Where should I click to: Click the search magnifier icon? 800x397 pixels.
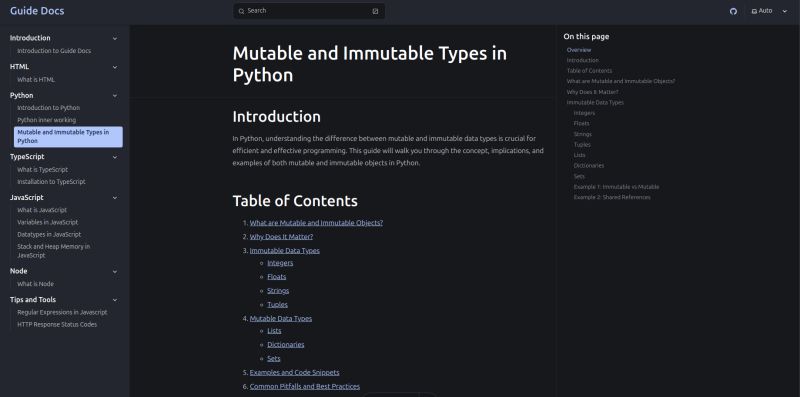point(241,11)
